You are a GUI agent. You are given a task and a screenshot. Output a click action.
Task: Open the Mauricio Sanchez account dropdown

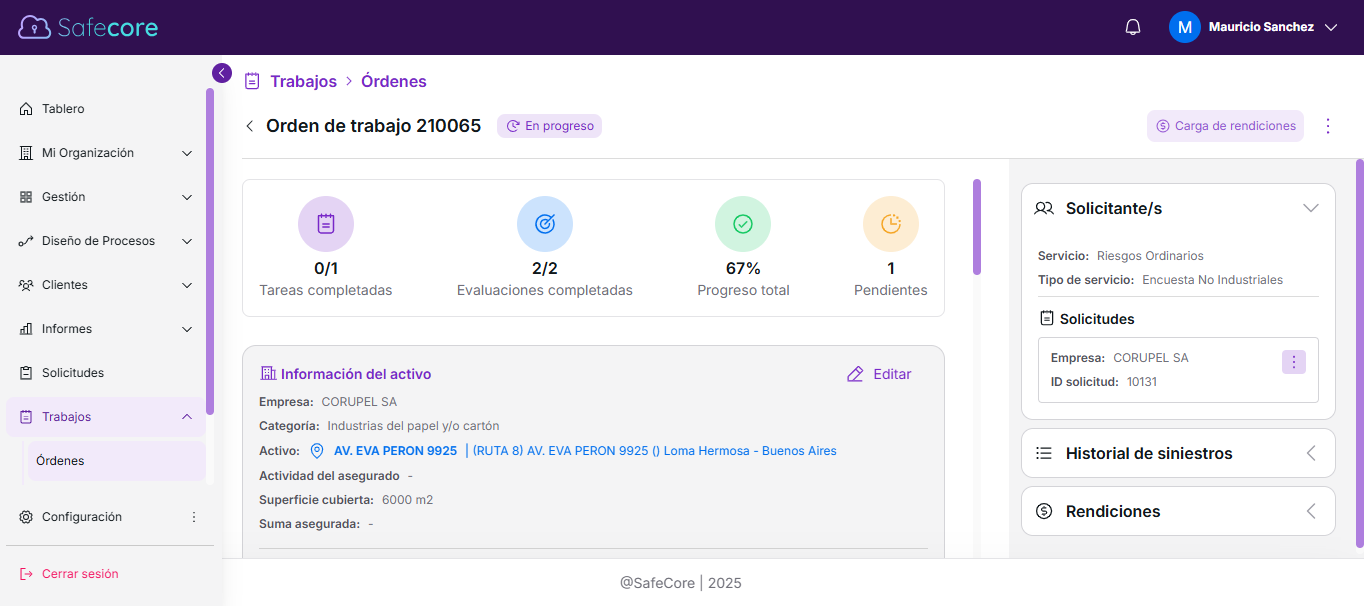(1254, 27)
